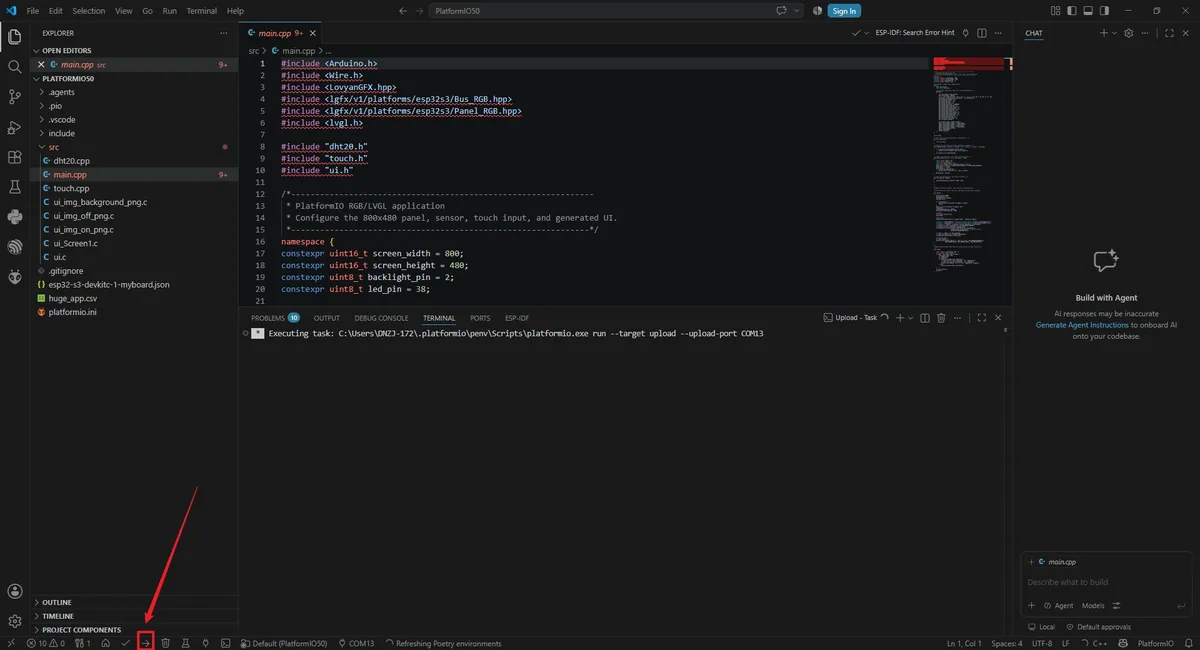The height and width of the screenshot is (650, 1200).
Task: Open the Testing flask view in activity bar
Action: tap(15, 187)
